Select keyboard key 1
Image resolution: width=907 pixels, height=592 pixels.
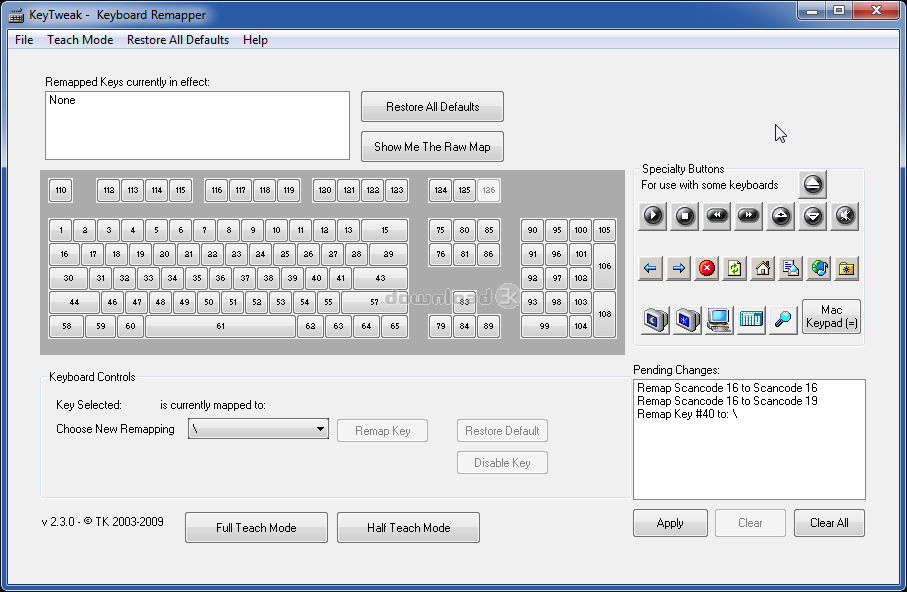[x=61, y=230]
